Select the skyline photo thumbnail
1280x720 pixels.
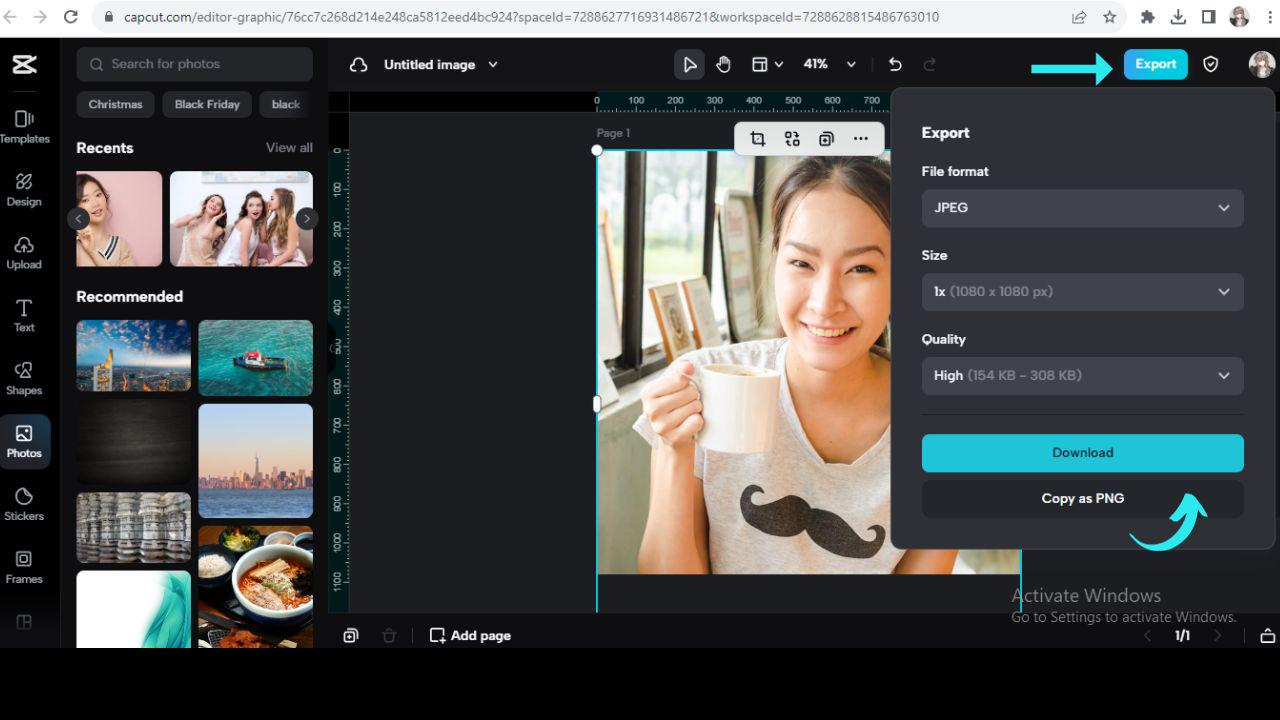point(255,461)
